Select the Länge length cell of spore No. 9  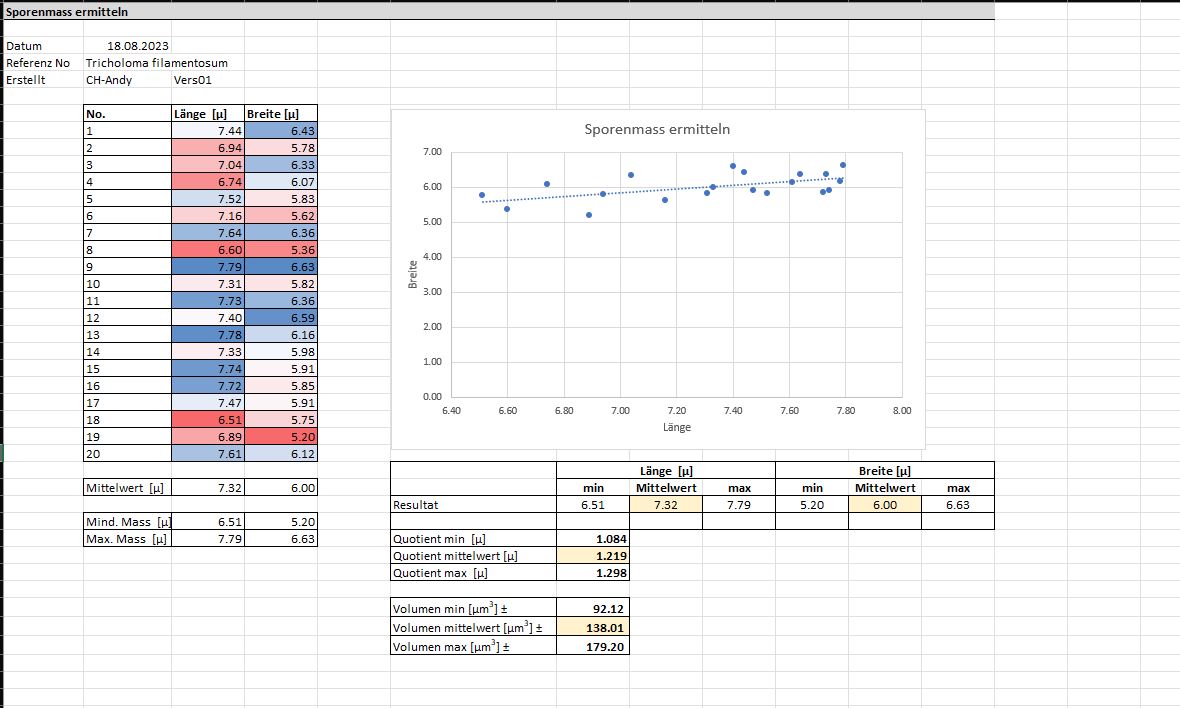tap(208, 267)
